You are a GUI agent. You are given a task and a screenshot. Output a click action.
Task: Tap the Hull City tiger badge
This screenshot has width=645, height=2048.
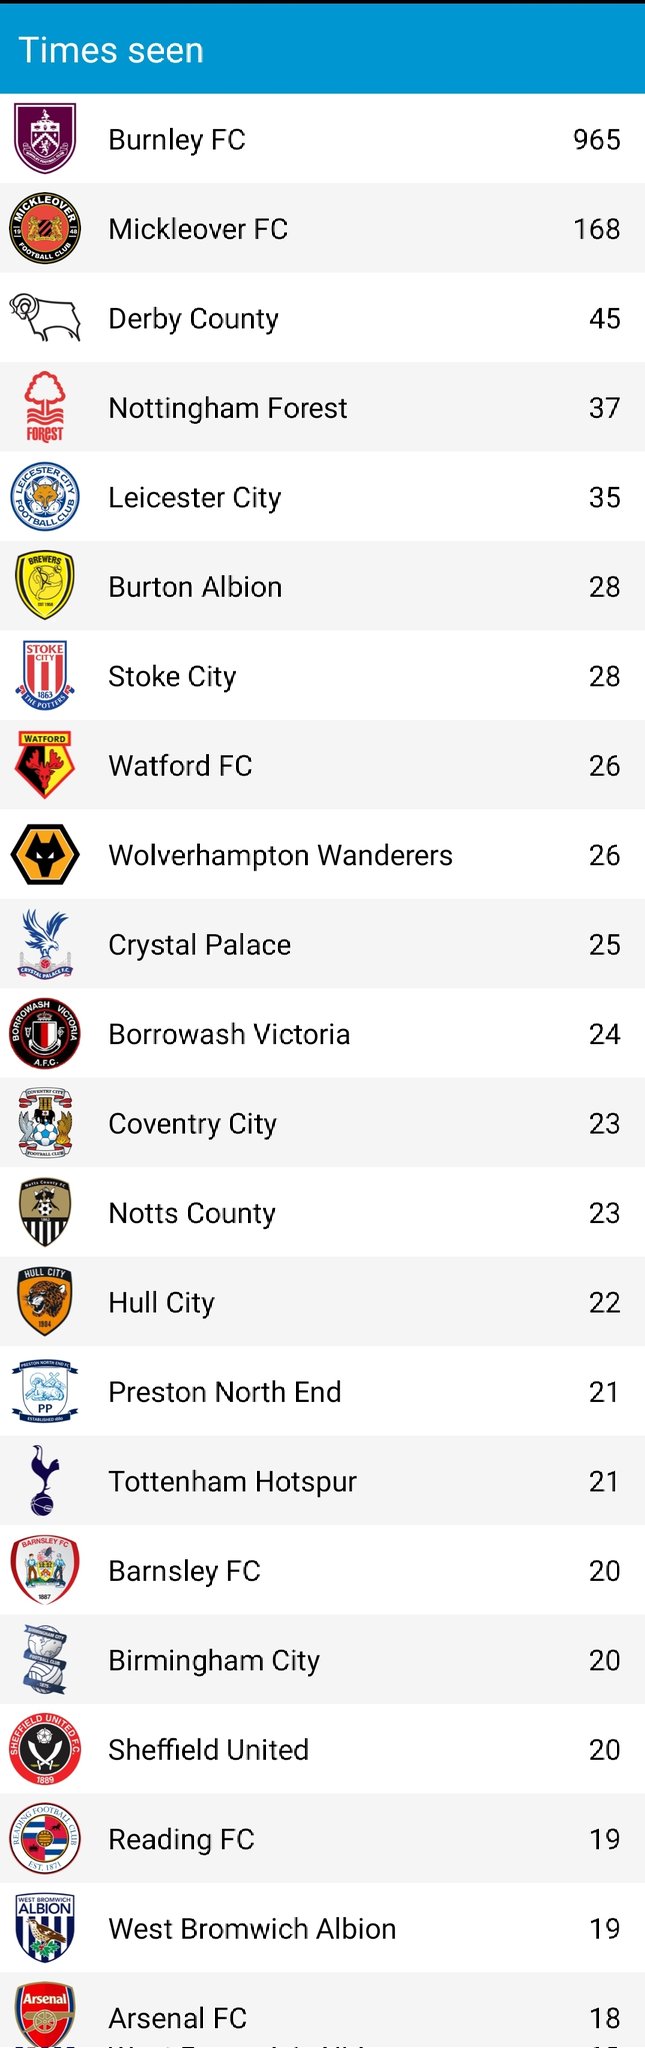pyautogui.click(x=45, y=1302)
